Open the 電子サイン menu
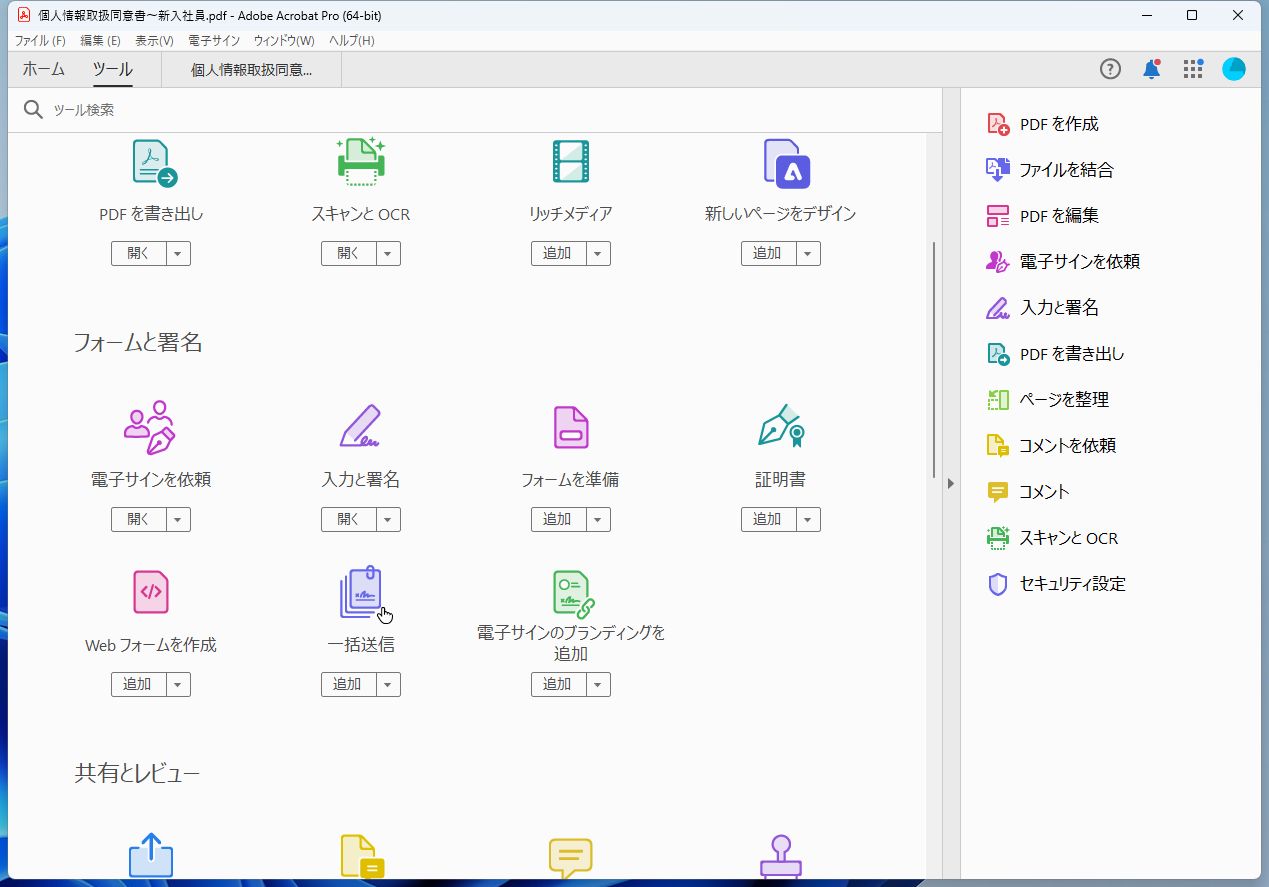The height and width of the screenshot is (887, 1269). coord(214,41)
